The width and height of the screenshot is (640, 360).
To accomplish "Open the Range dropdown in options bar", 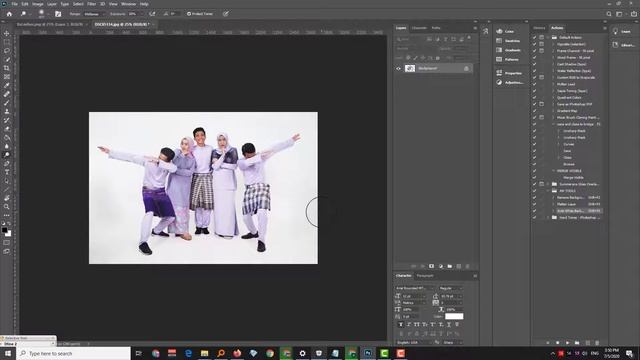I will point(93,14).
